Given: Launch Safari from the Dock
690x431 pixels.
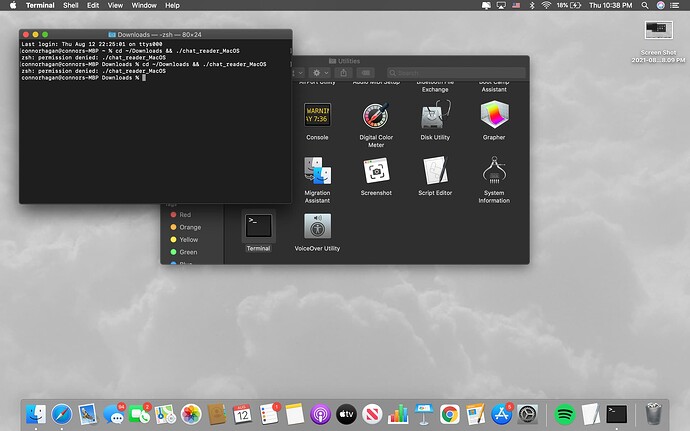Looking at the screenshot, I should tap(62, 414).
